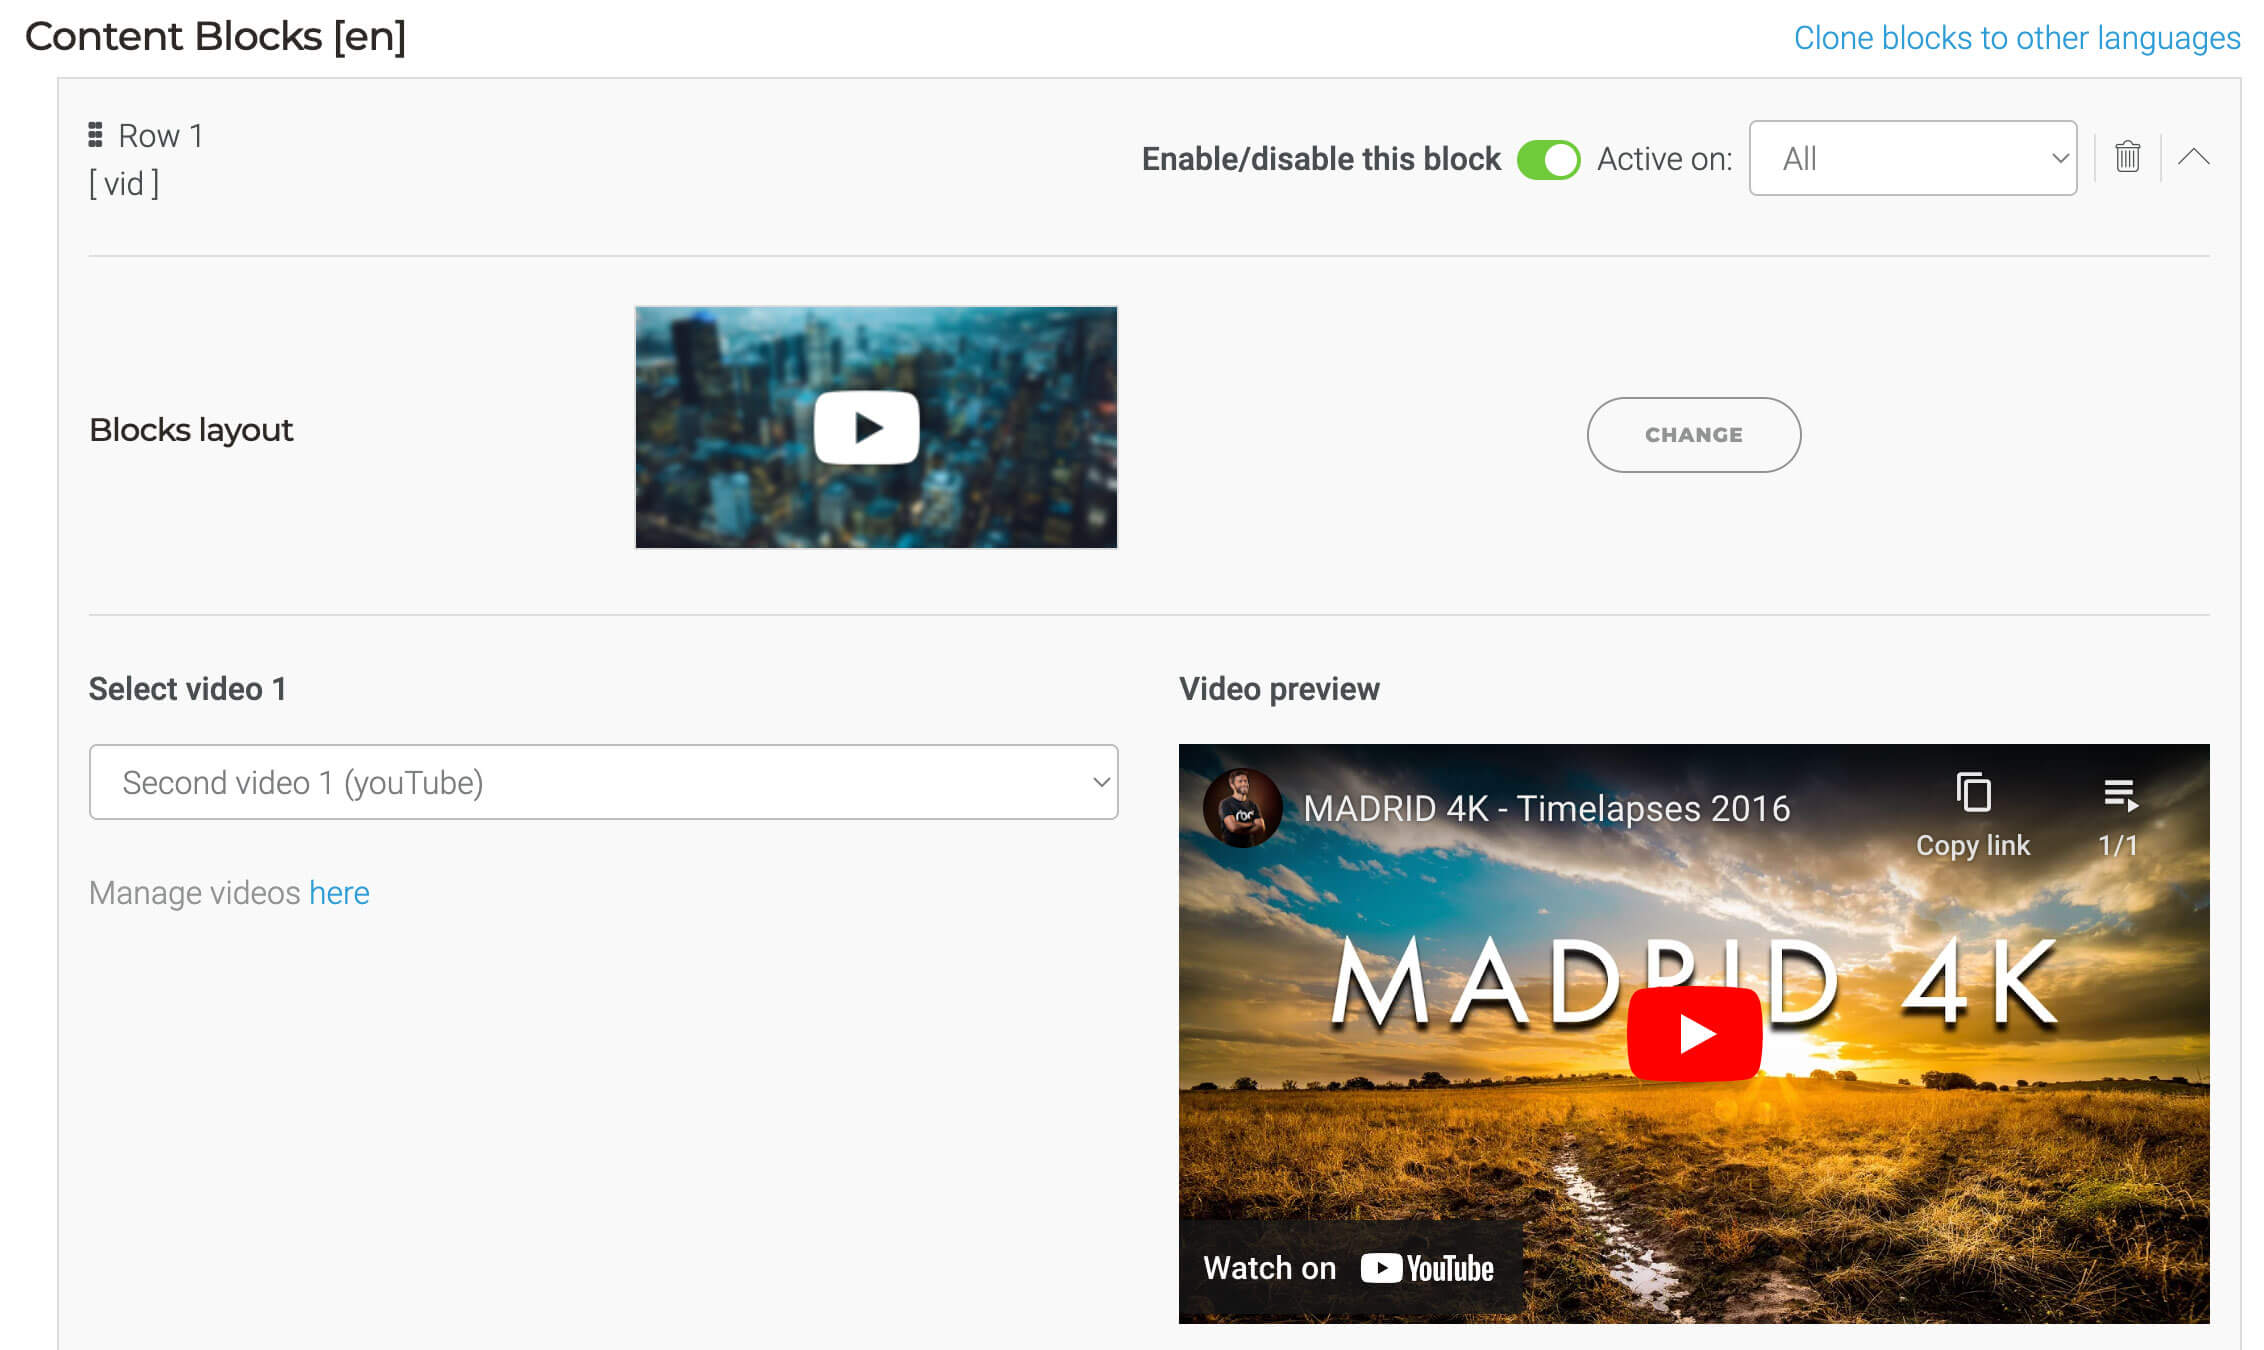
Task: Click the Watch on YouTube bar
Action: pos(1270,1268)
